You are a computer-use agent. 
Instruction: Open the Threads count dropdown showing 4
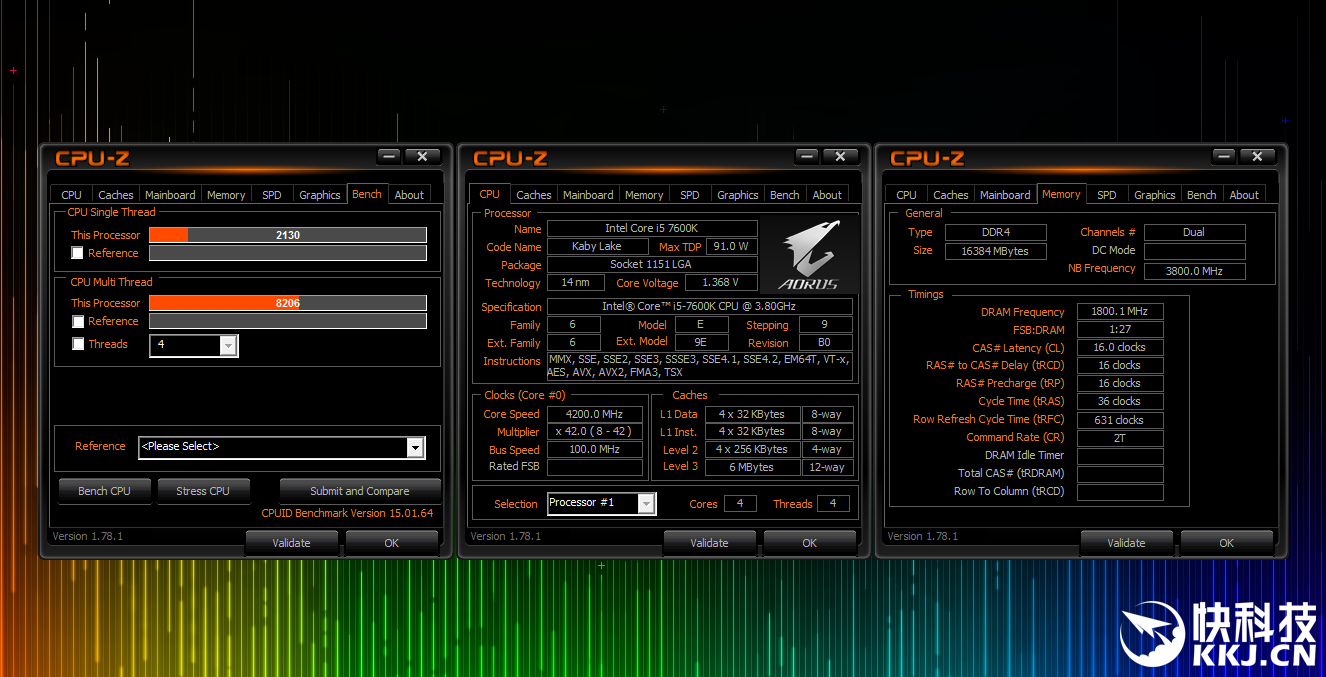click(227, 345)
